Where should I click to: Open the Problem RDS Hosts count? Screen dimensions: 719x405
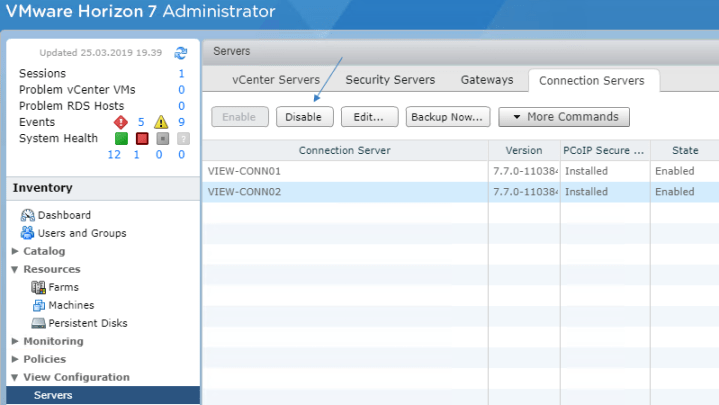coord(182,106)
